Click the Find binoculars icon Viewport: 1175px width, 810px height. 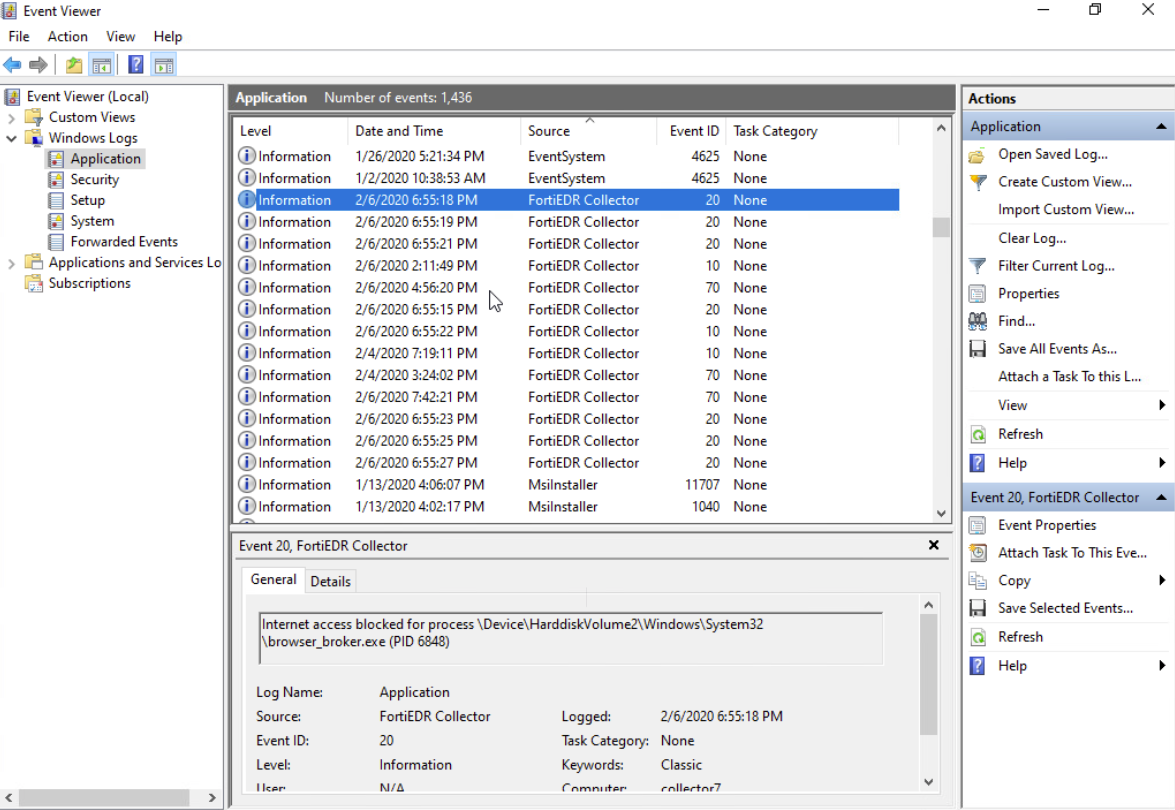click(978, 321)
